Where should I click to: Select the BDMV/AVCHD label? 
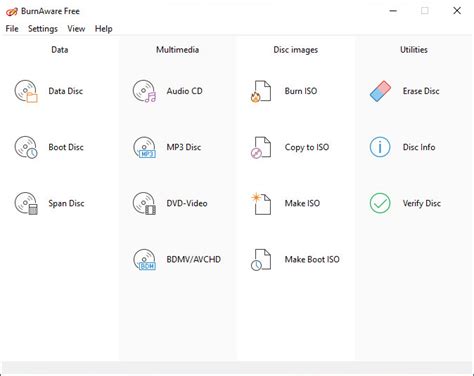(194, 259)
